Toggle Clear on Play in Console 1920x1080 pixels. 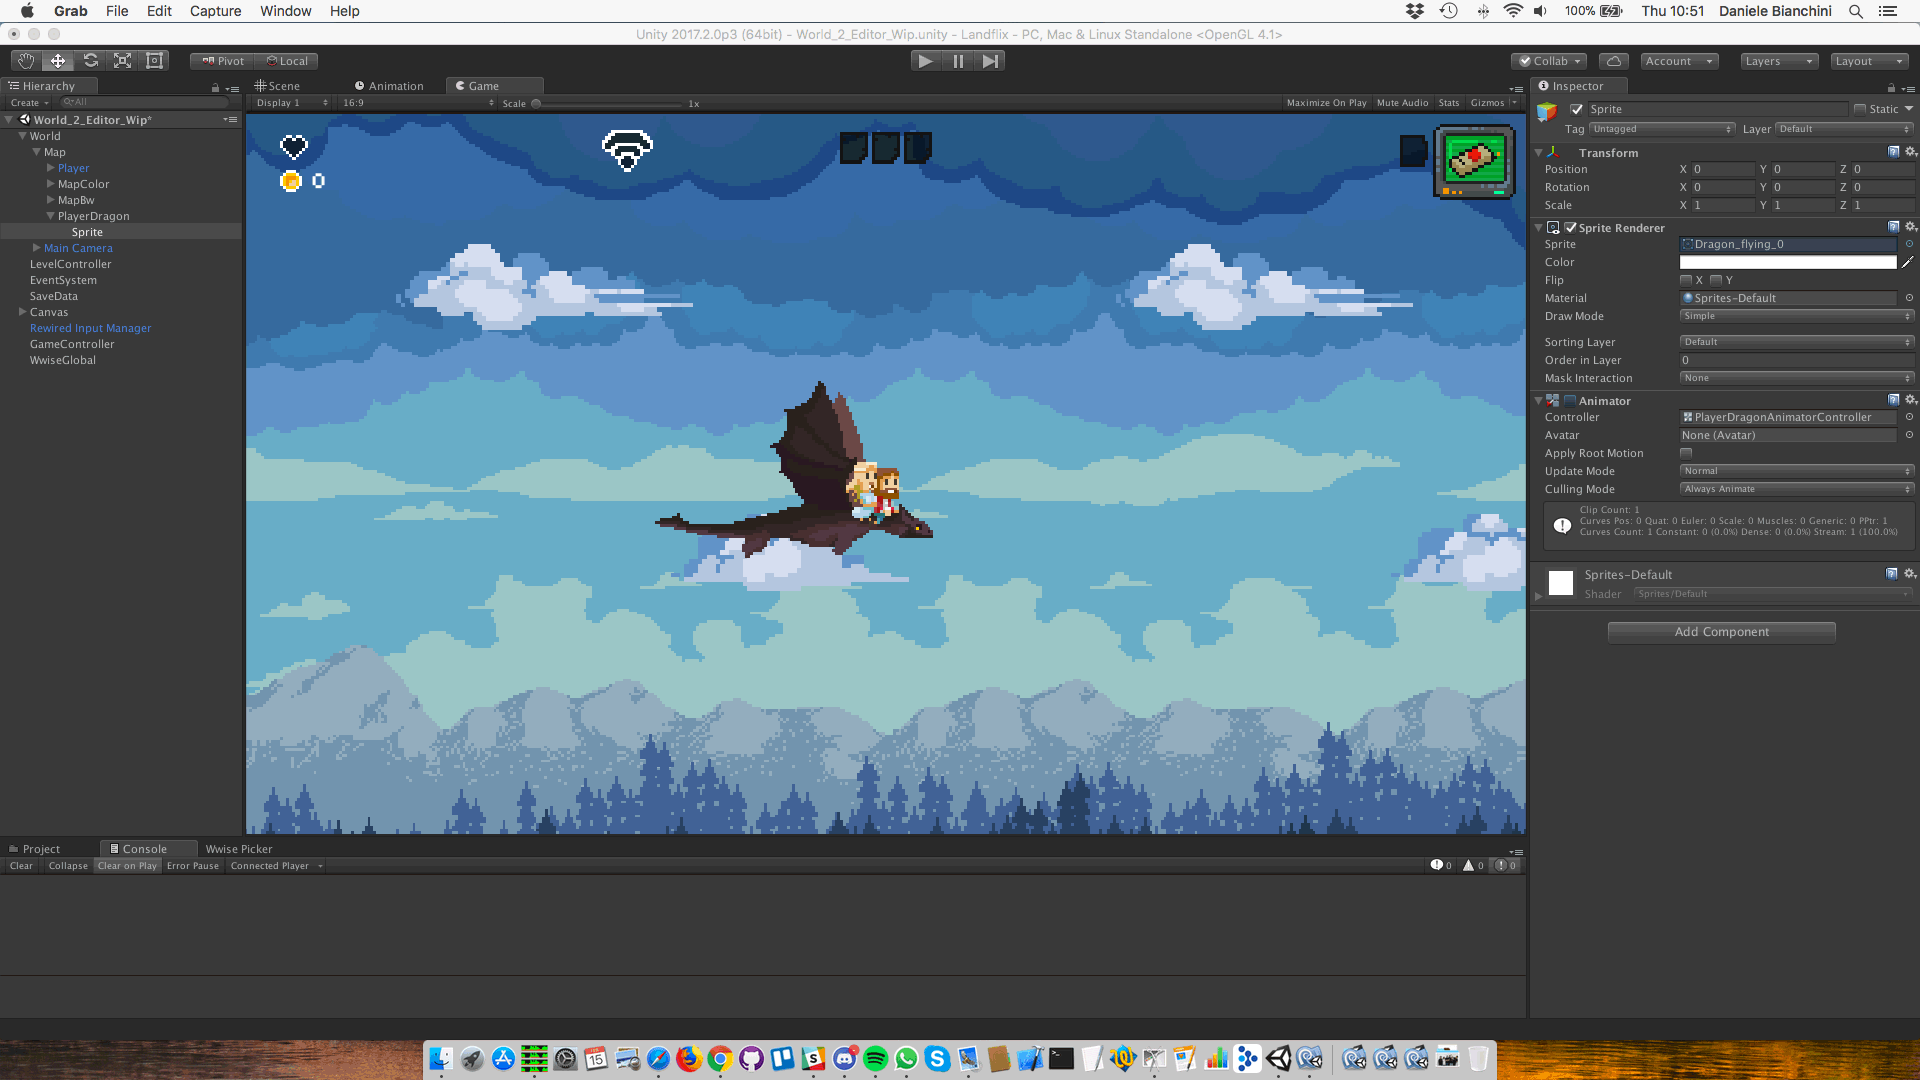click(127, 866)
